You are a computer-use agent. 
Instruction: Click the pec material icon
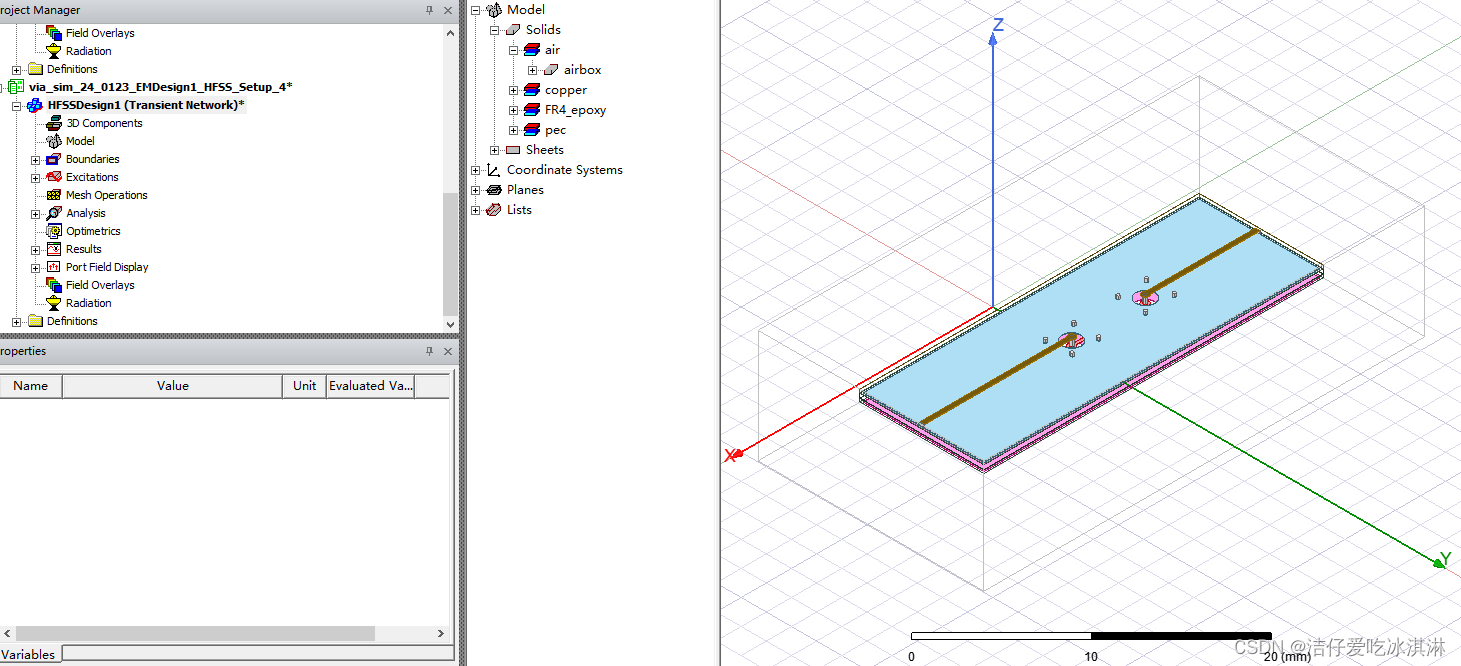532,130
